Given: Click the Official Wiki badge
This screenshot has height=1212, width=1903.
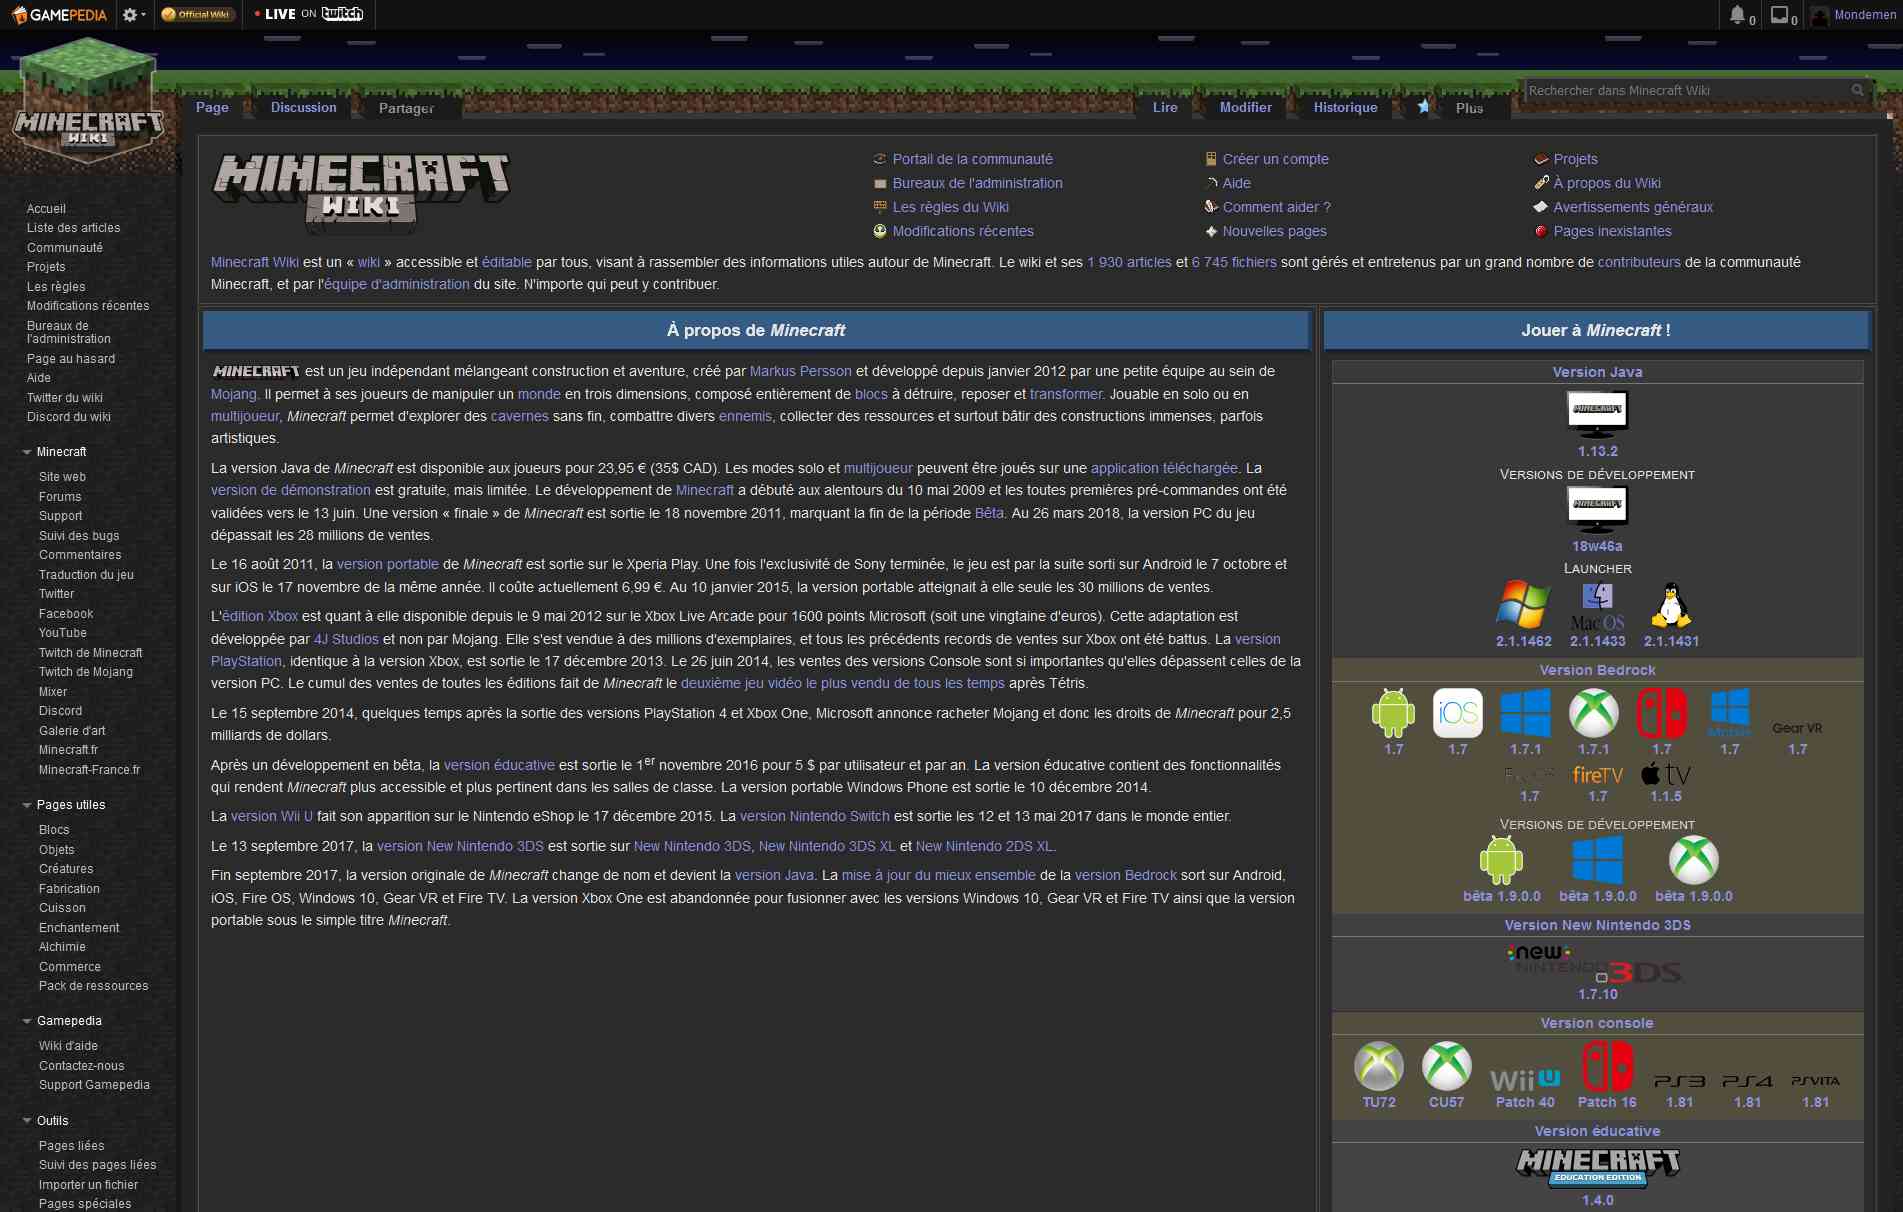Looking at the screenshot, I should pos(197,14).
